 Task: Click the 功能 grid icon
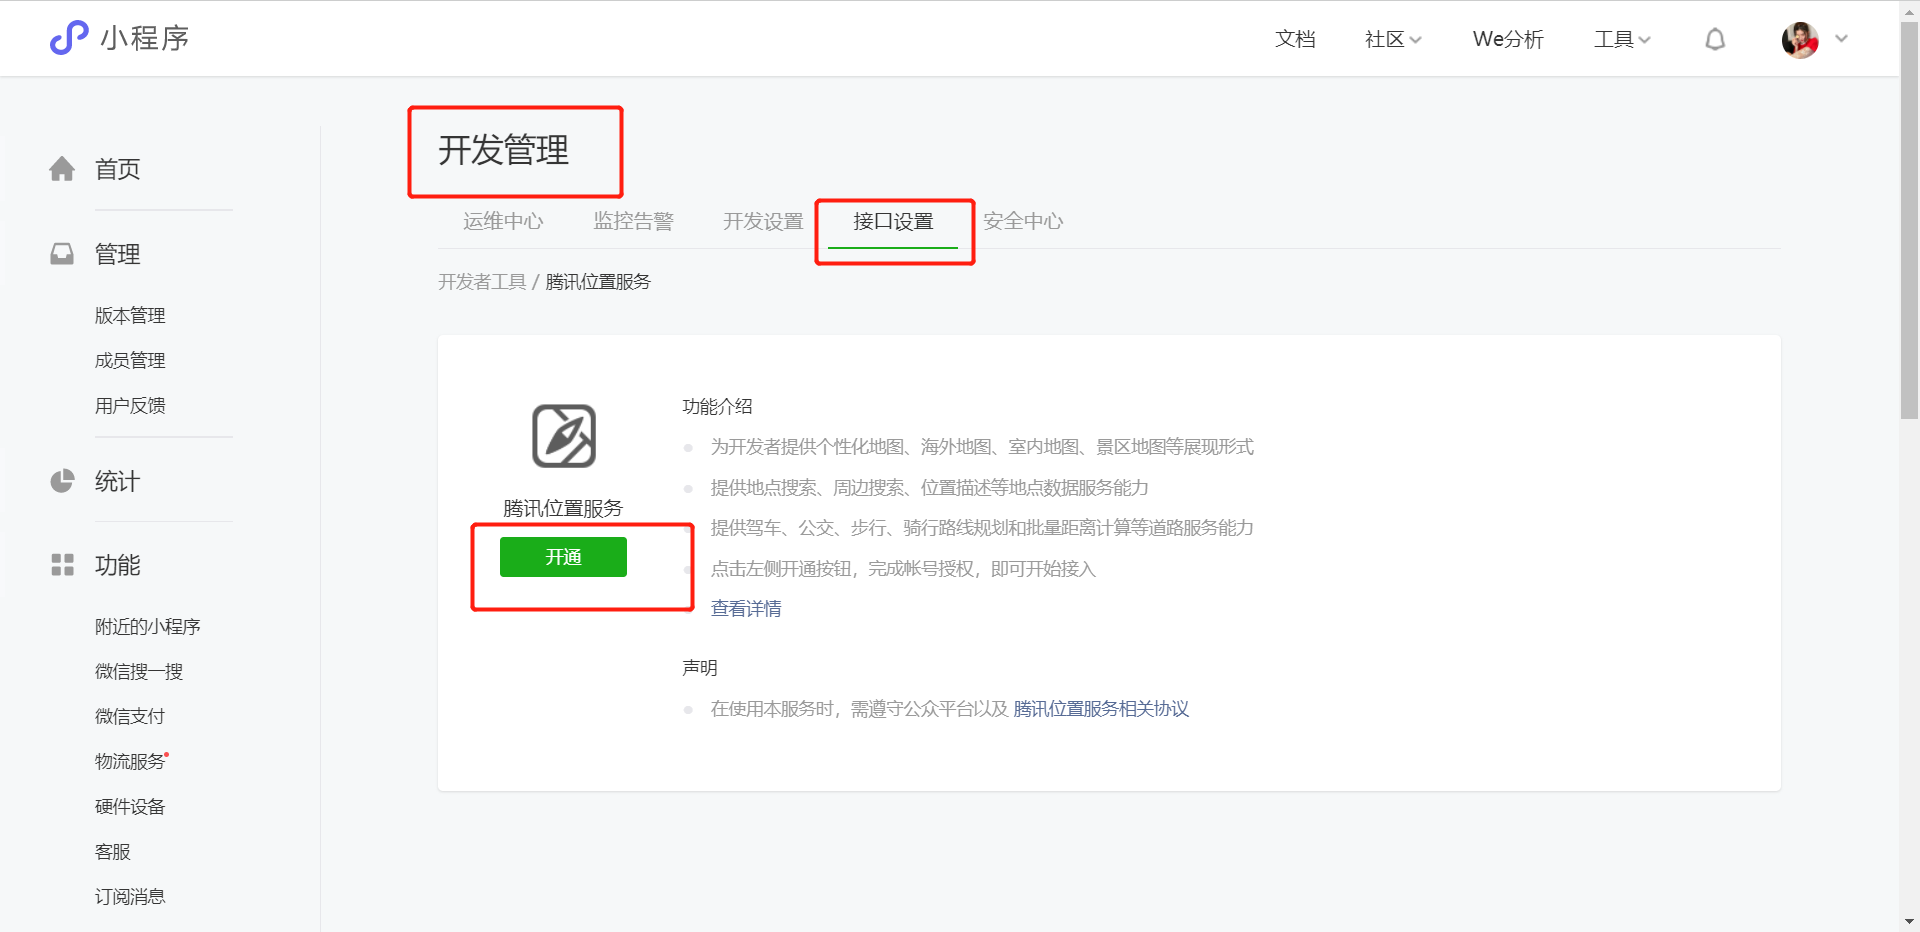[x=62, y=565]
